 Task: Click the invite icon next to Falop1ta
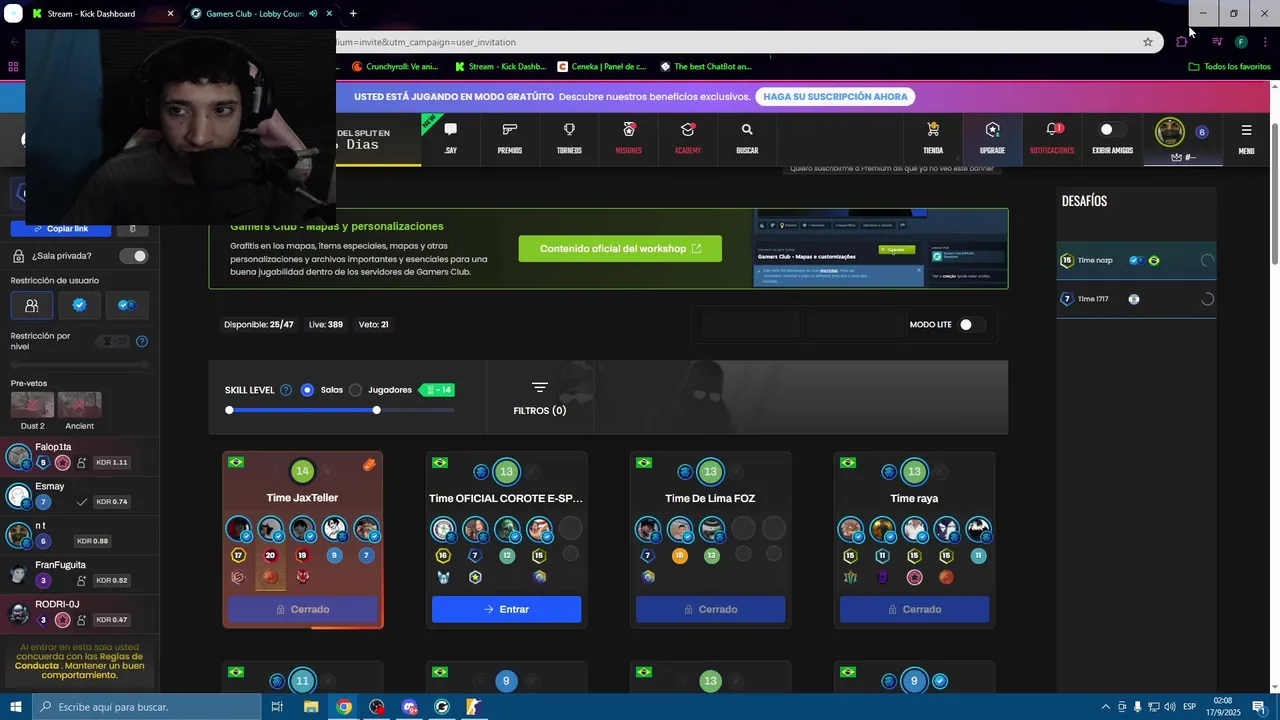[x=82, y=463]
